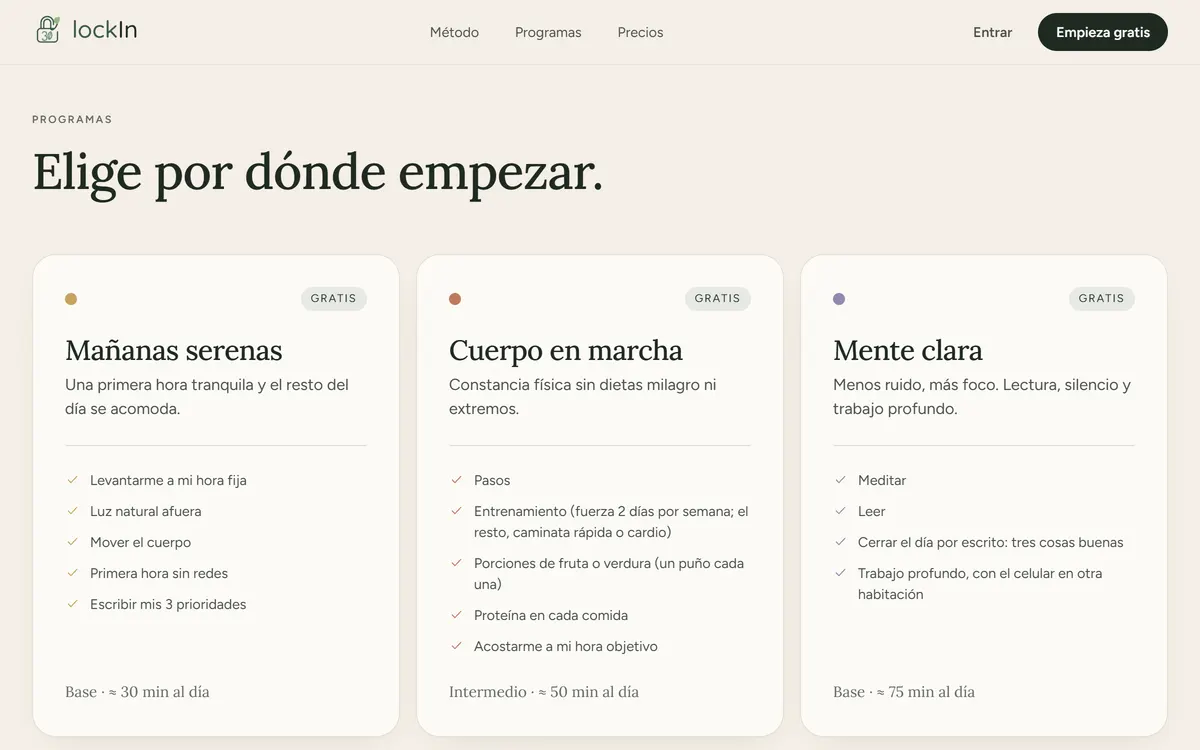The image size is (1200, 750).
Task: Click the purple dot on Mente clara
Action: point(839,299)
